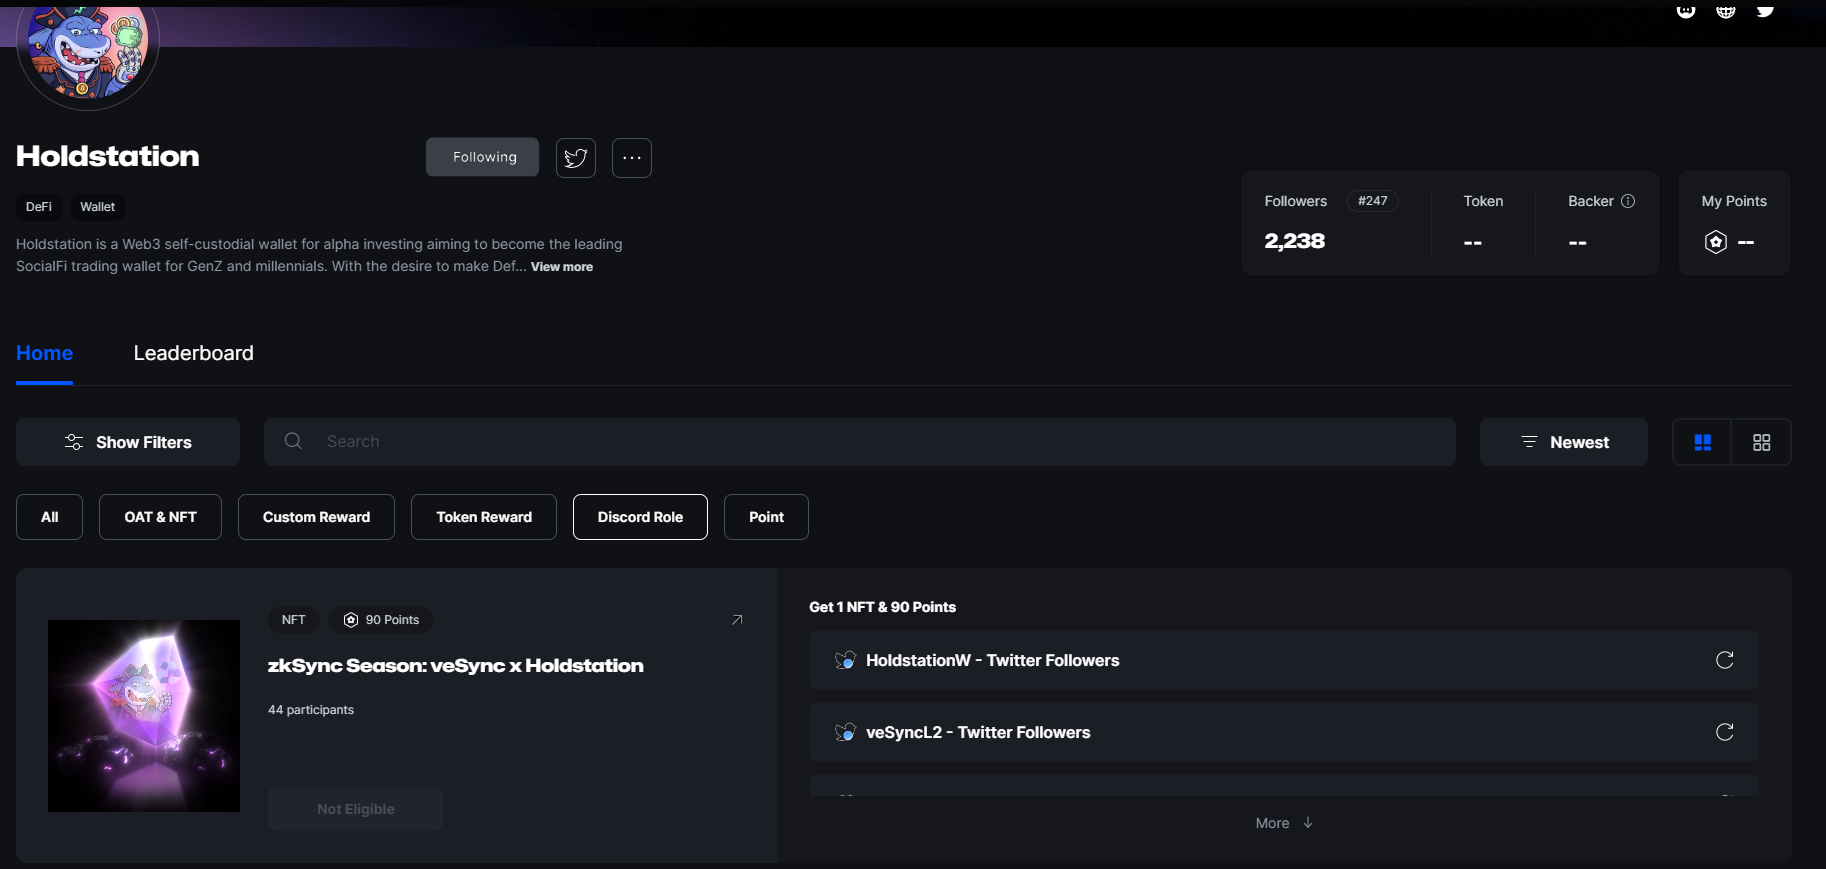Viewport: 1826px width, 869px height.
Task: Select the Point filter chip
Action: [x=766, y=517]
